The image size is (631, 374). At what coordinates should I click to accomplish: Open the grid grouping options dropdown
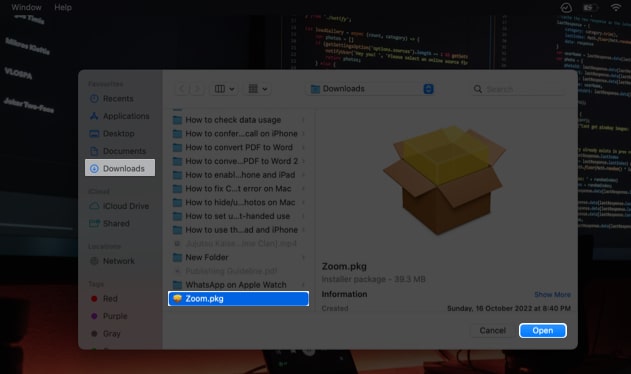tap(258, 89)
